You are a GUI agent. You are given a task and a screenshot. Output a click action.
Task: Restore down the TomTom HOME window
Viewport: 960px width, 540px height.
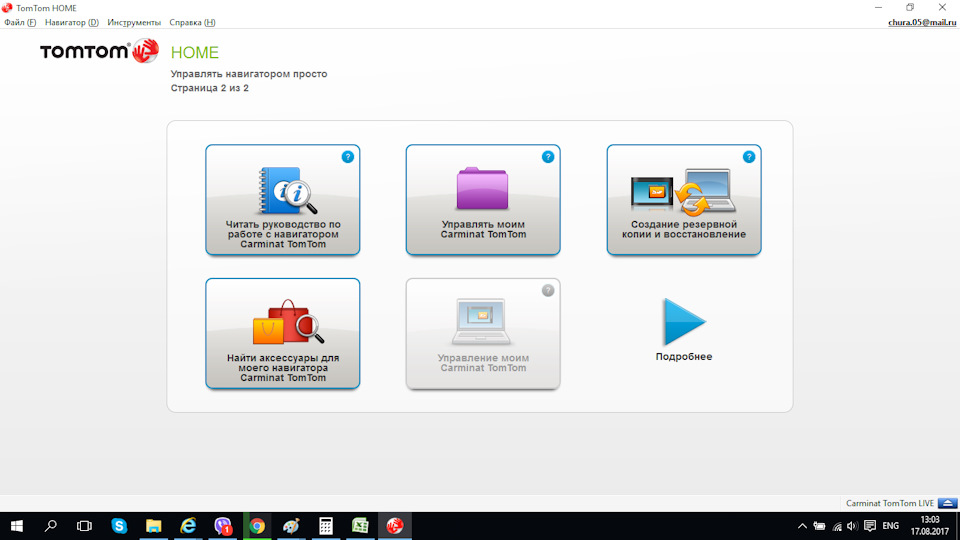(910, 7)
